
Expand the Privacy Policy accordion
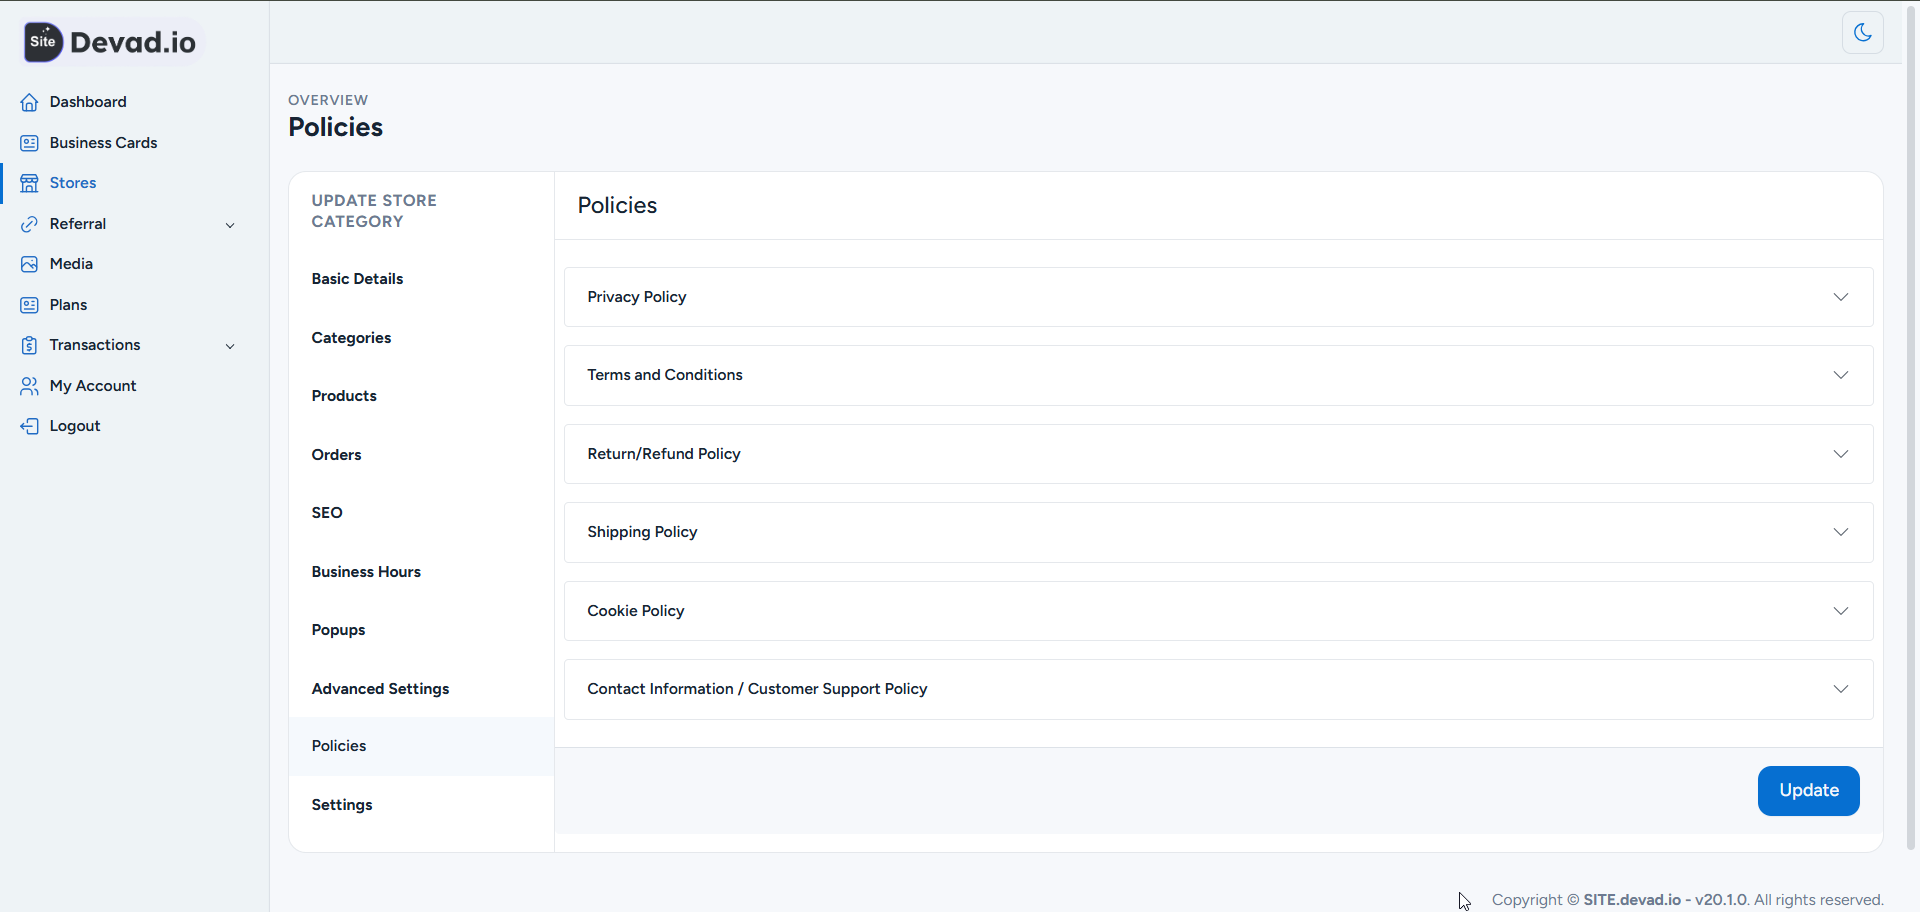(x=1840, y=297)
